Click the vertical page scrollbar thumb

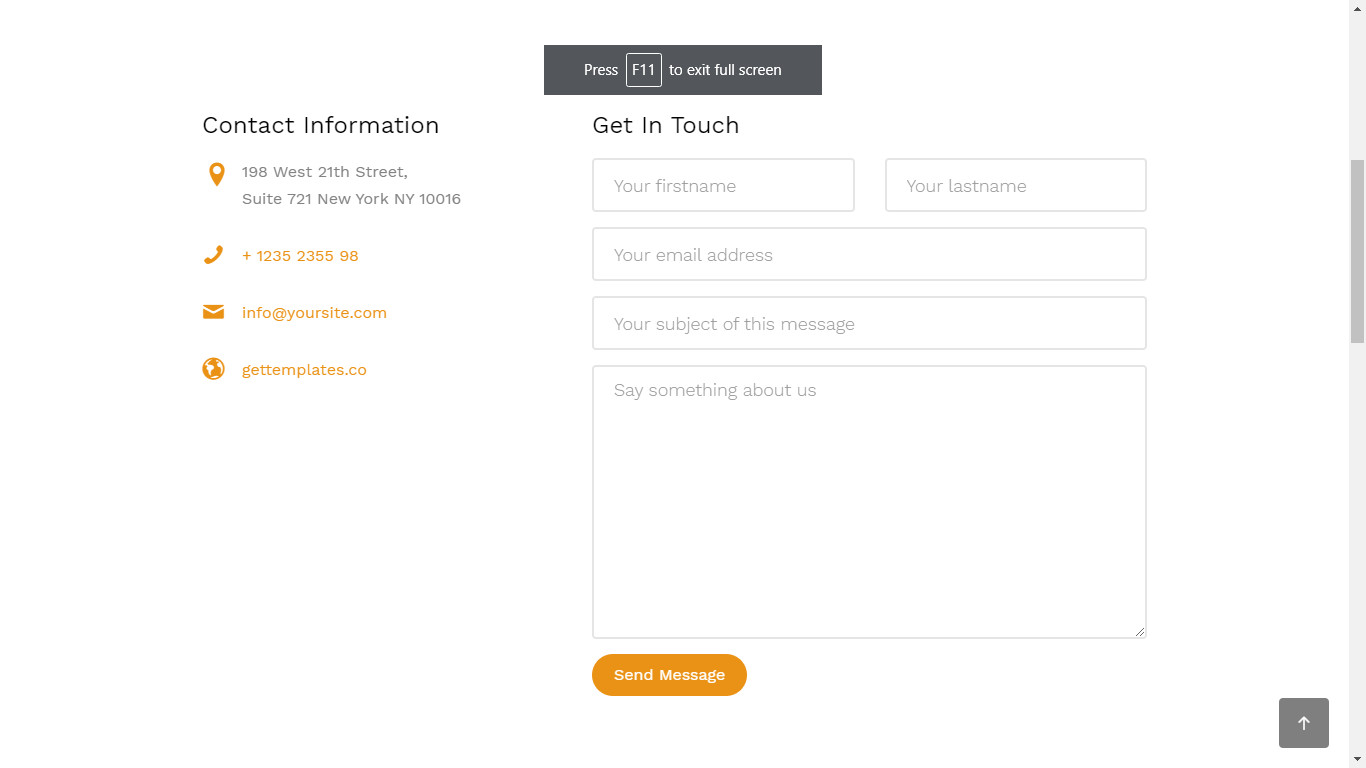pyautogui.click(x=1357, y=251)
